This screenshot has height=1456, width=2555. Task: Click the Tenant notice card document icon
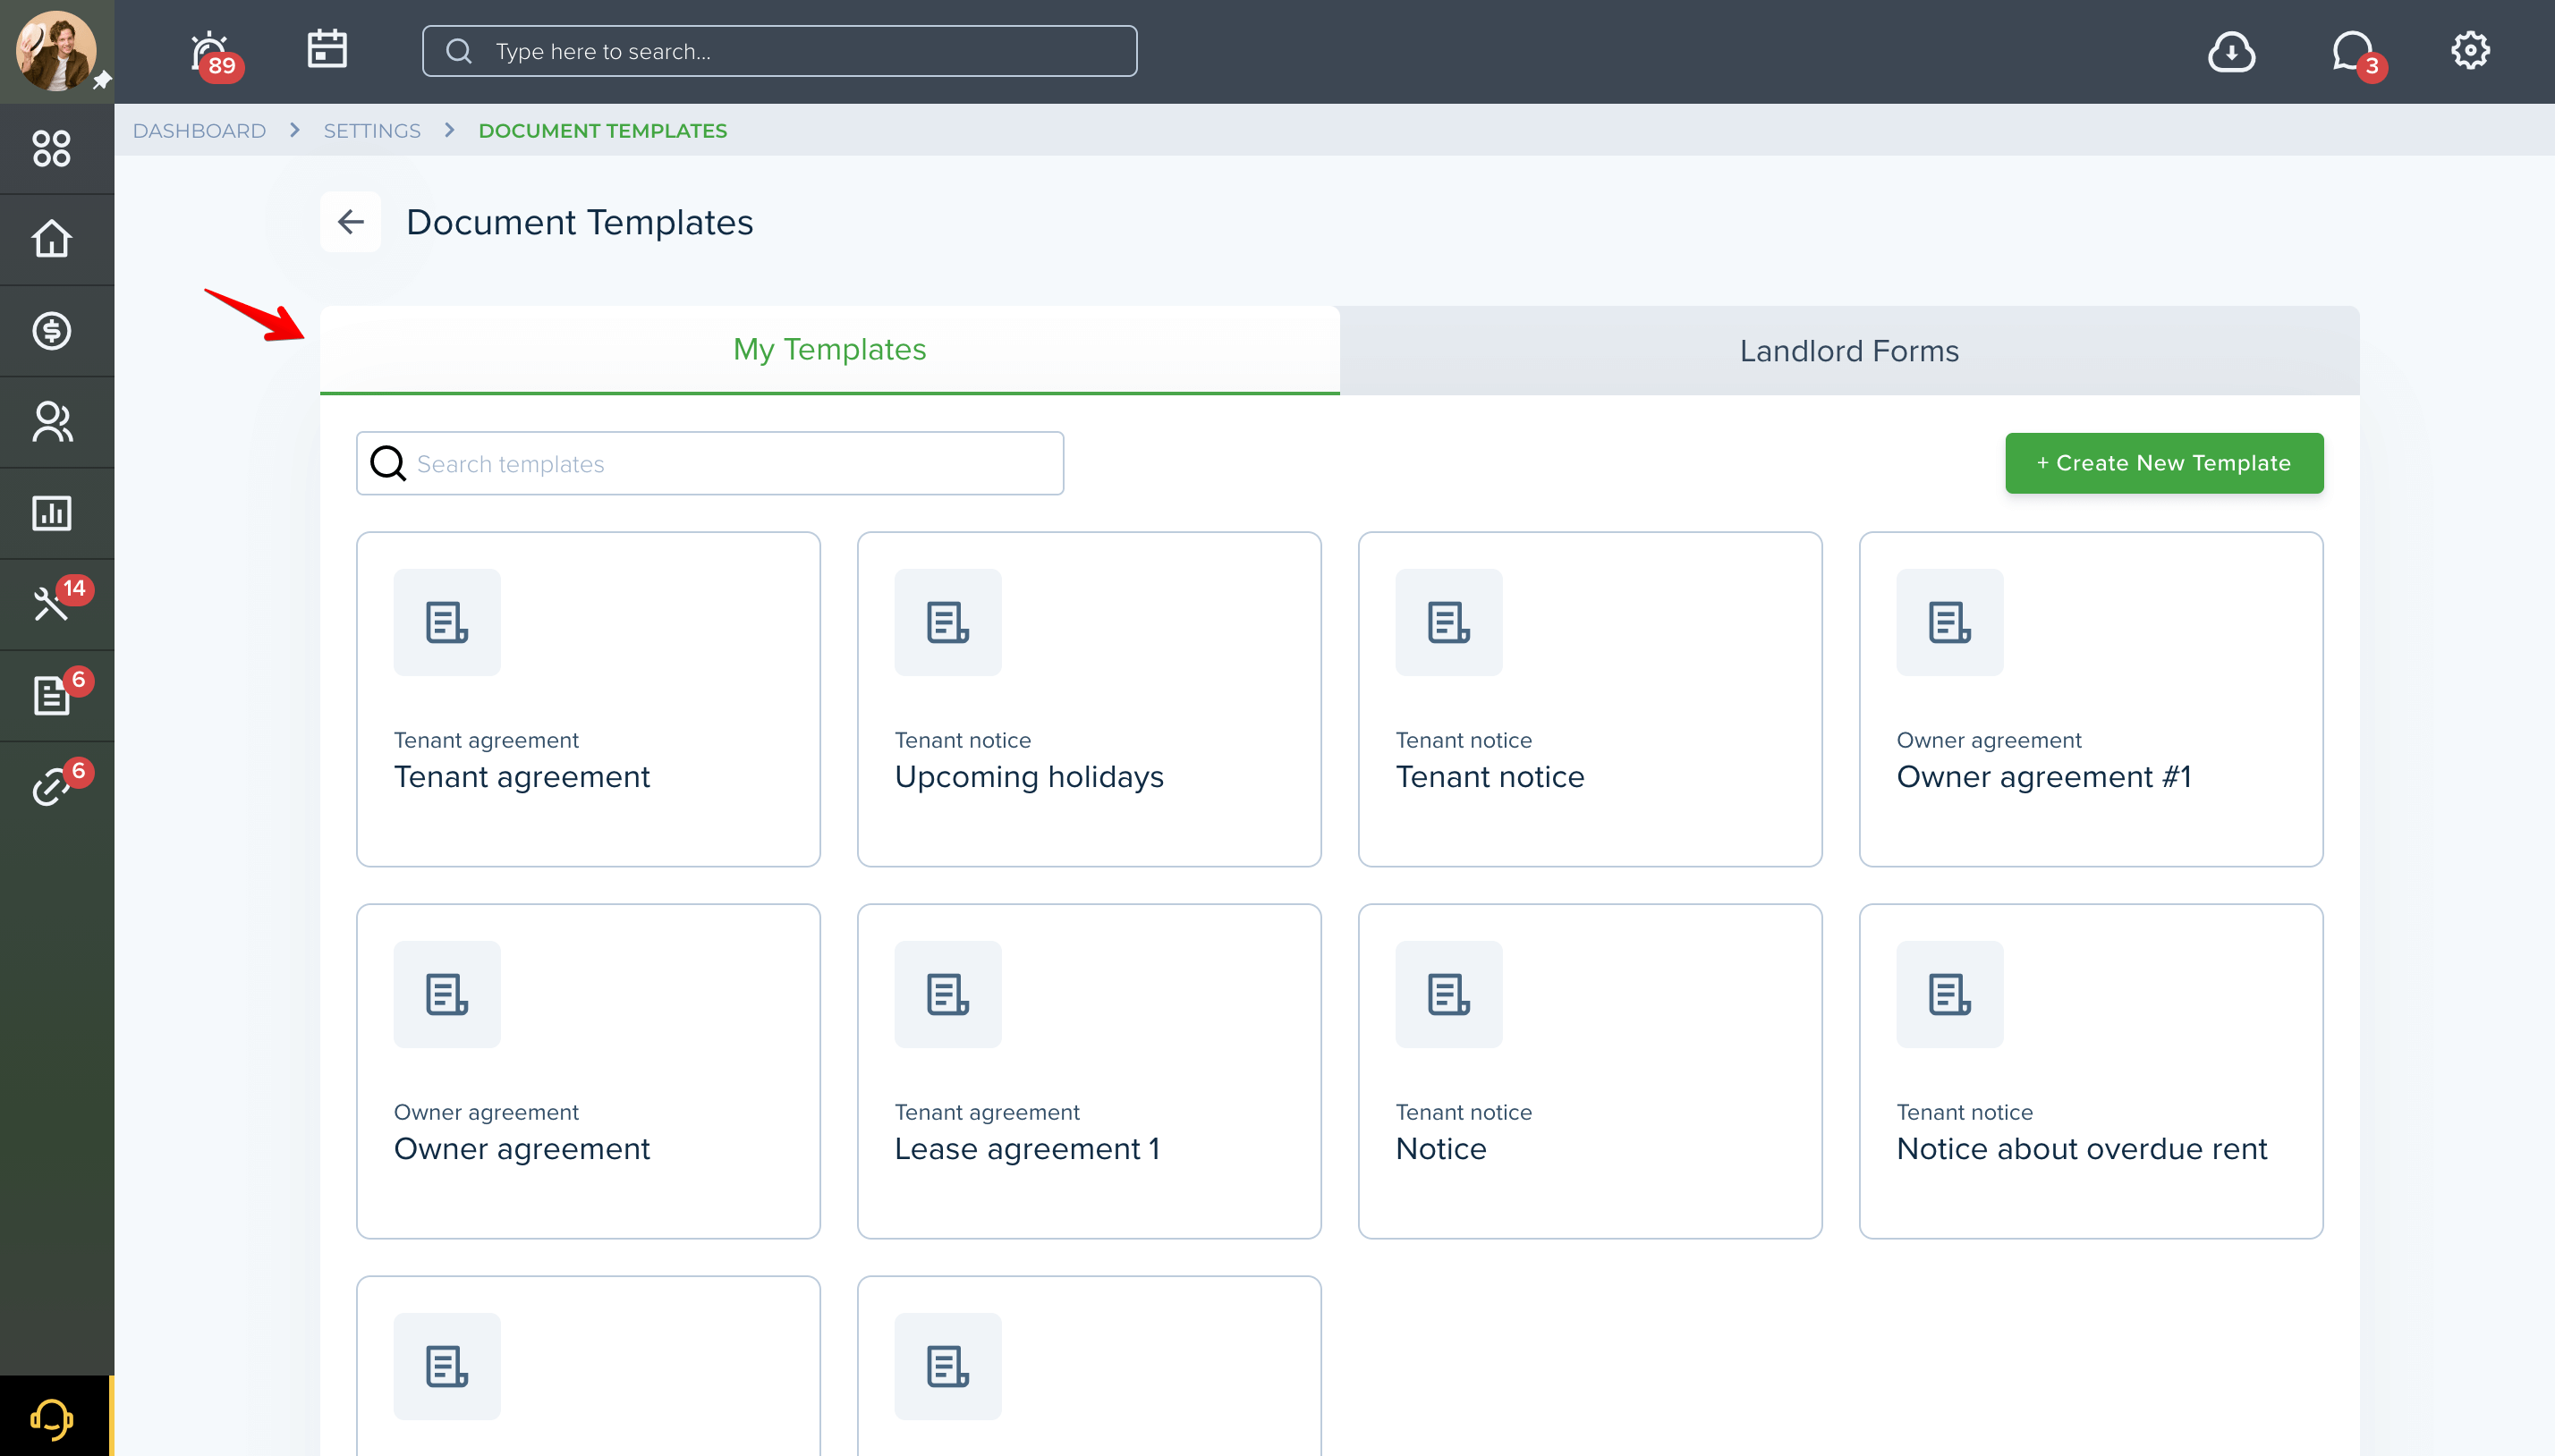(1449, 622)
